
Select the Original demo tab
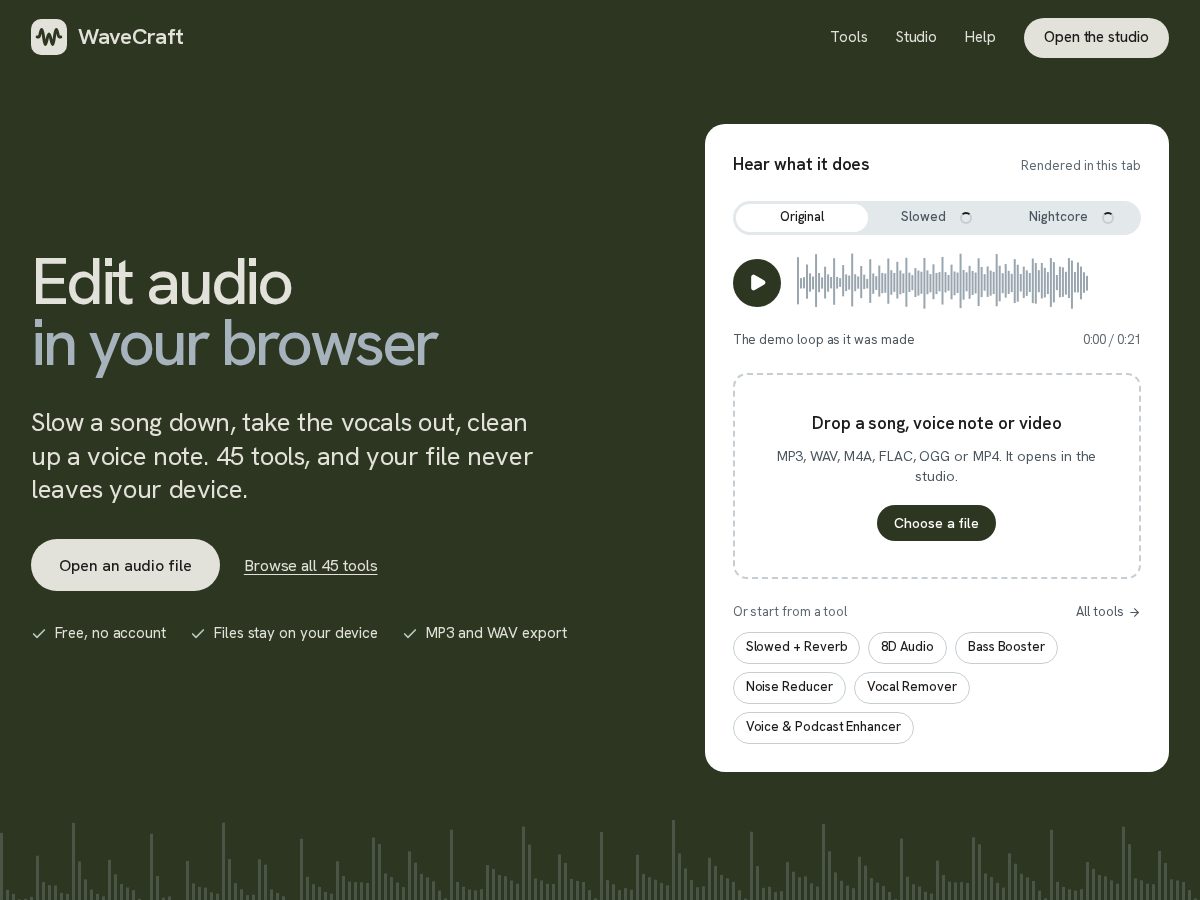(802, 218)
